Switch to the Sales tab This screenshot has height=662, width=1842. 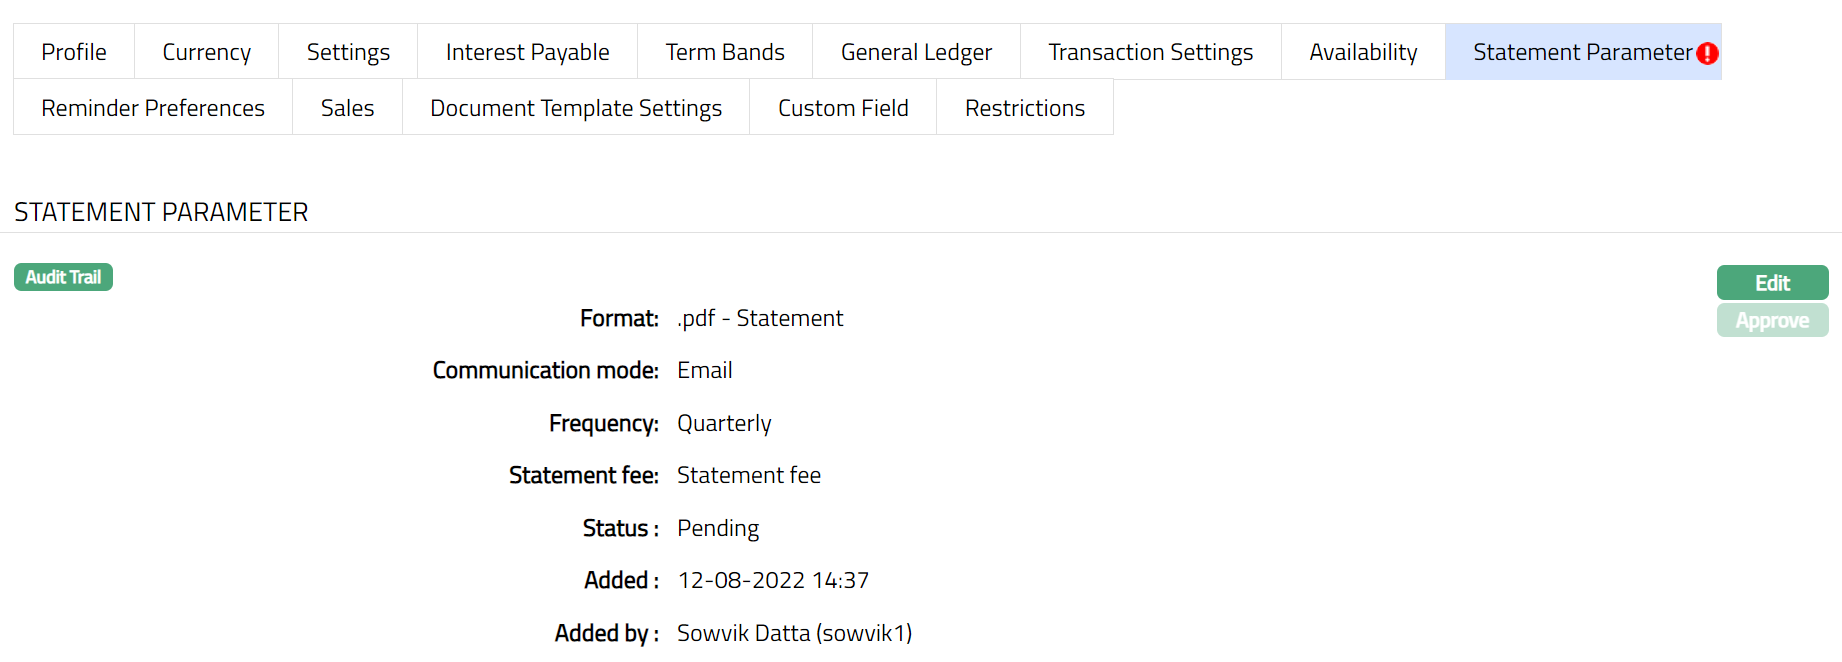pyautogui.click(x=347, y=108)
